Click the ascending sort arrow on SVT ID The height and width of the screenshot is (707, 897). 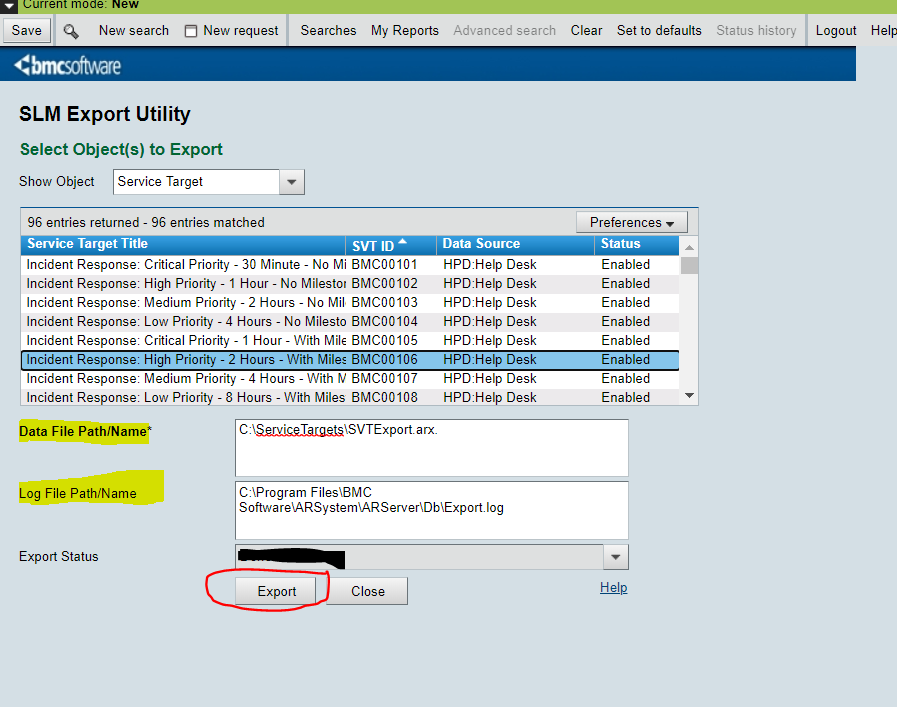pos(404,244)
